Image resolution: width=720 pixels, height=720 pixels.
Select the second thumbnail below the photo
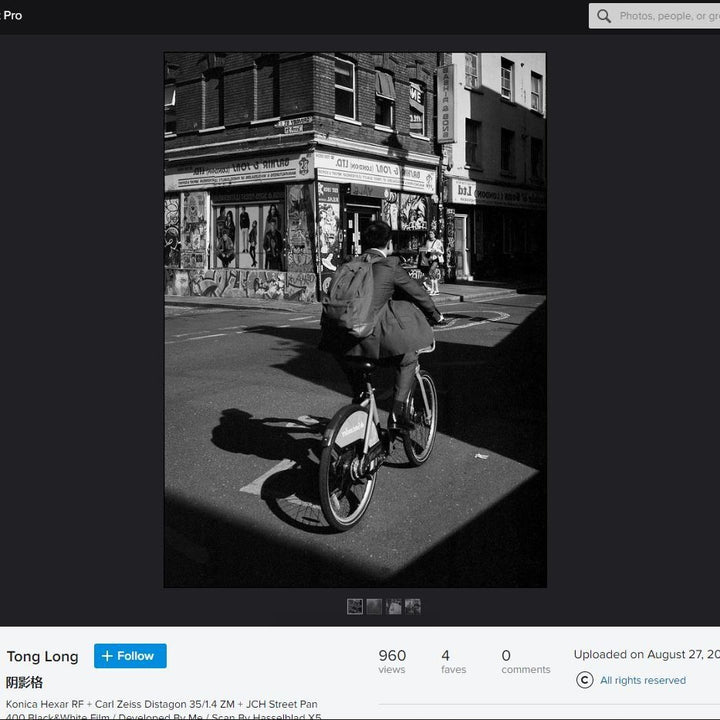374,606
